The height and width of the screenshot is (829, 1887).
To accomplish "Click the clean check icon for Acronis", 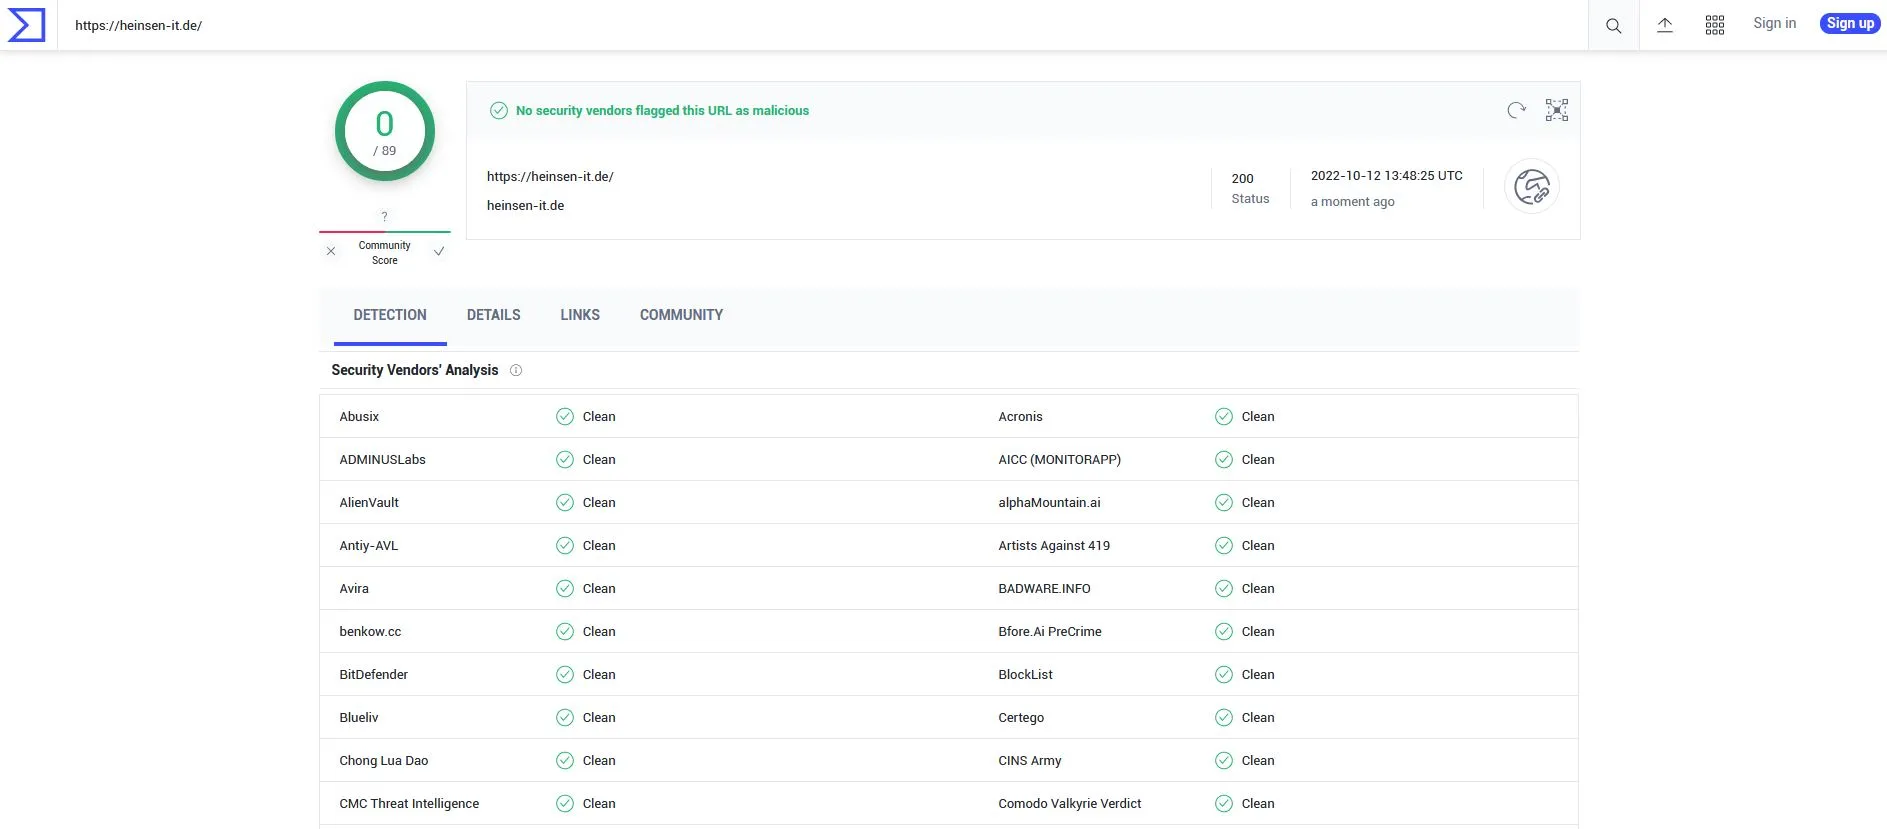I will [1224, 417].
